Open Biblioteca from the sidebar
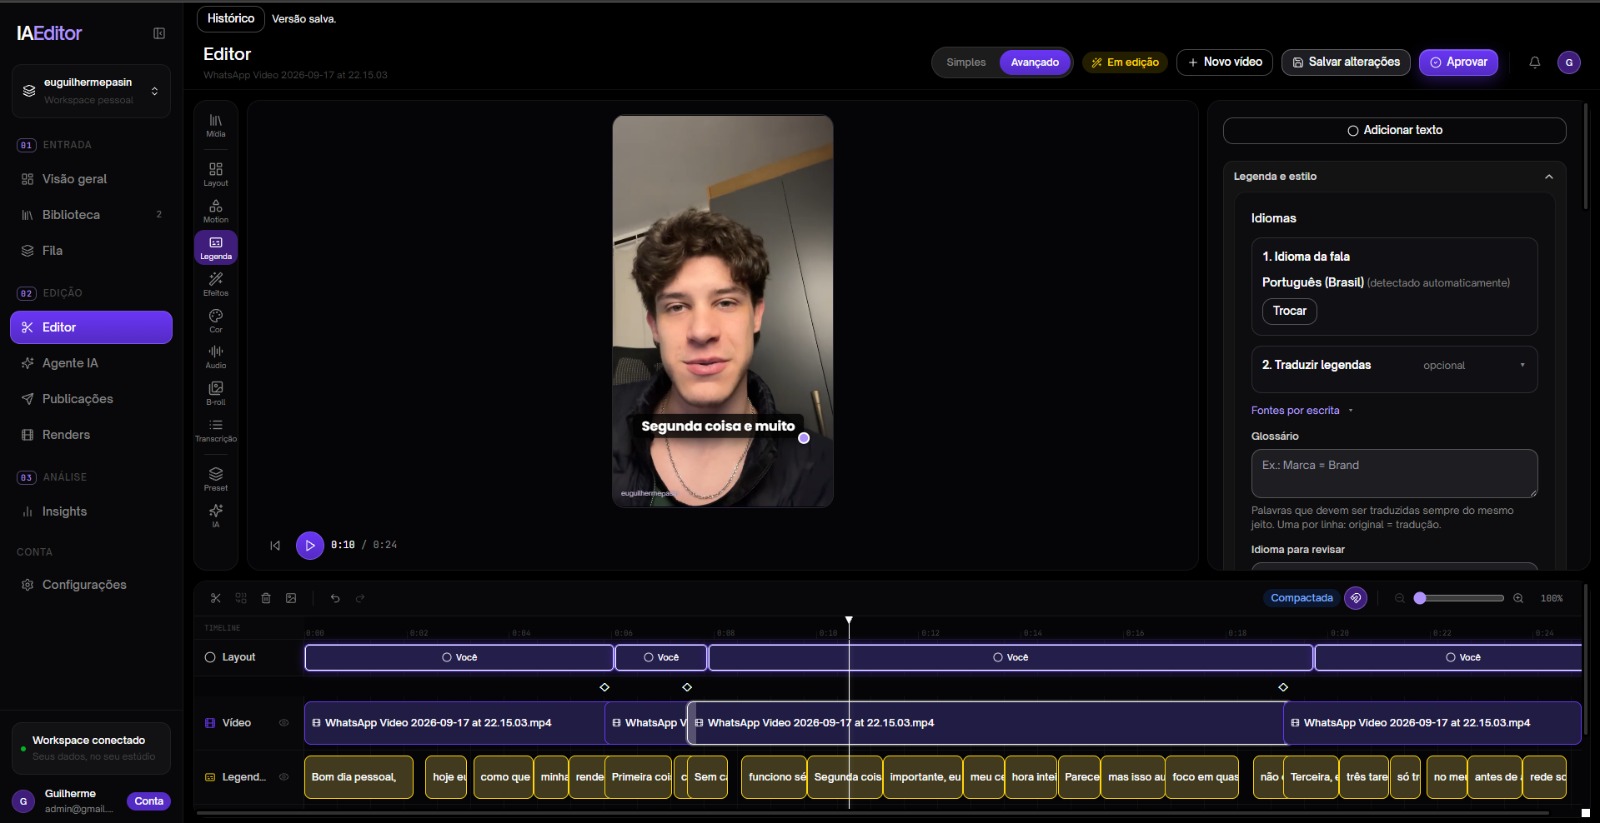Screen dimensions: 1600x823 pos(91,215)
